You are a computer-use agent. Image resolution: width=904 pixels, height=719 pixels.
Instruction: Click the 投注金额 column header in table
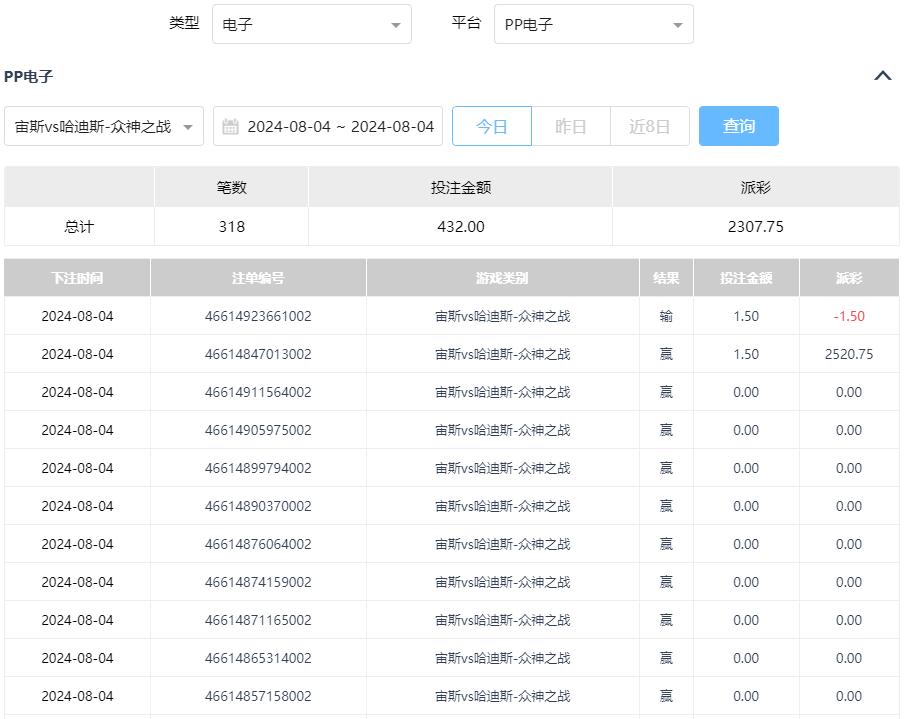tap(746, 278)
